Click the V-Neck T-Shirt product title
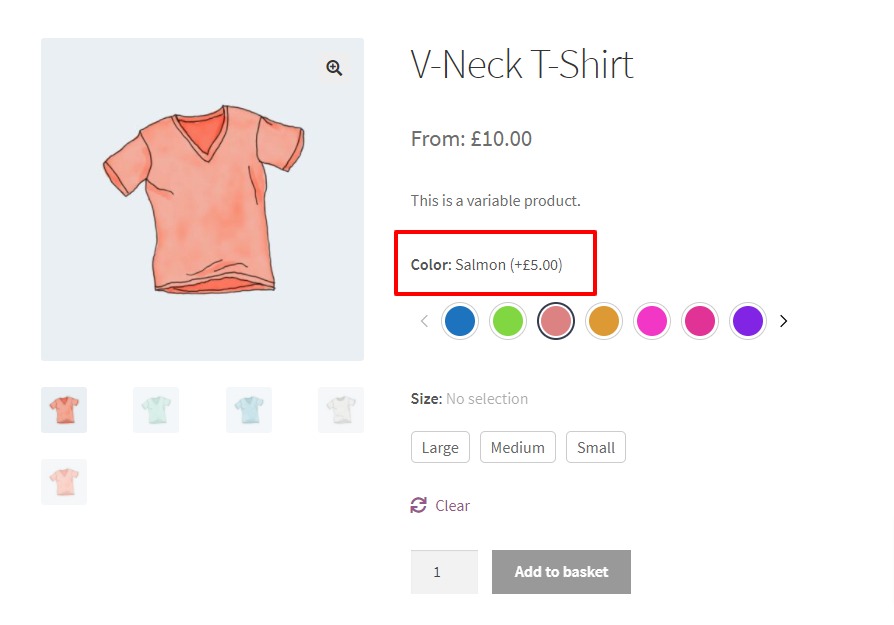 coord(521,64)
